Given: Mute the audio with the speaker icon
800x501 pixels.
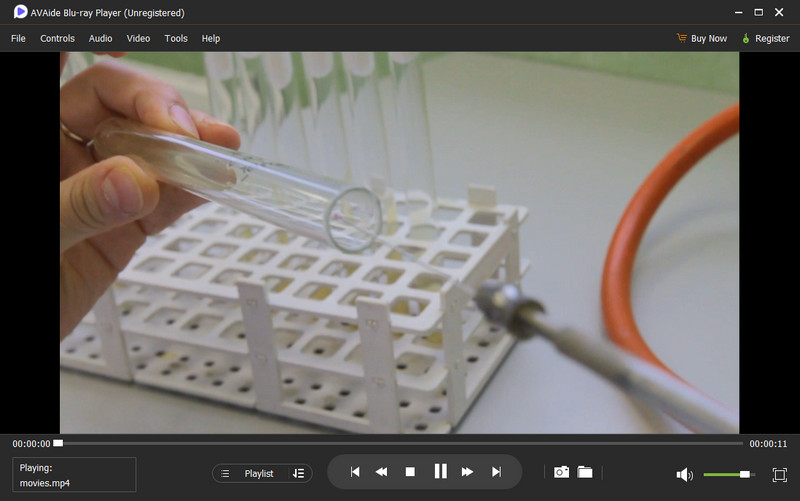Looking at the screenshot, I should point(684,474).
